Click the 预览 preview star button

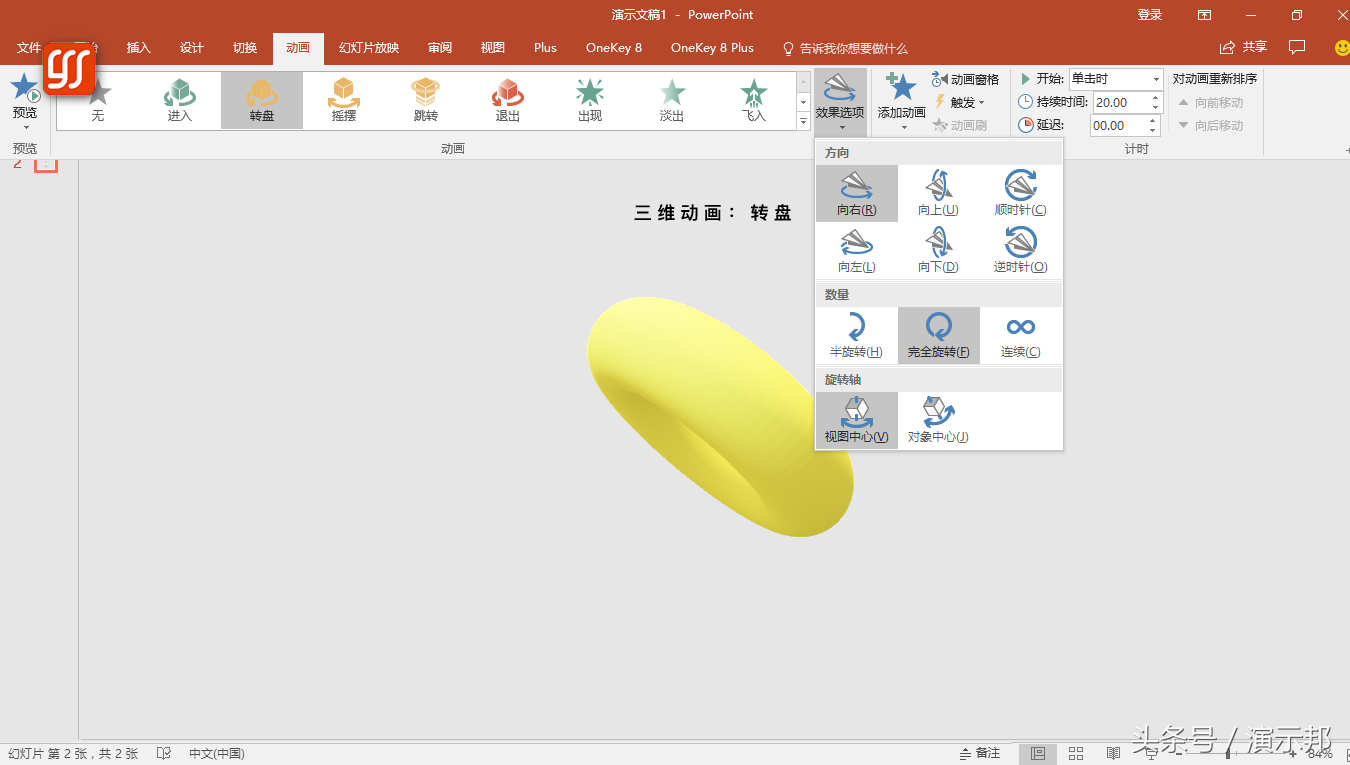click(x=25, y=90)
